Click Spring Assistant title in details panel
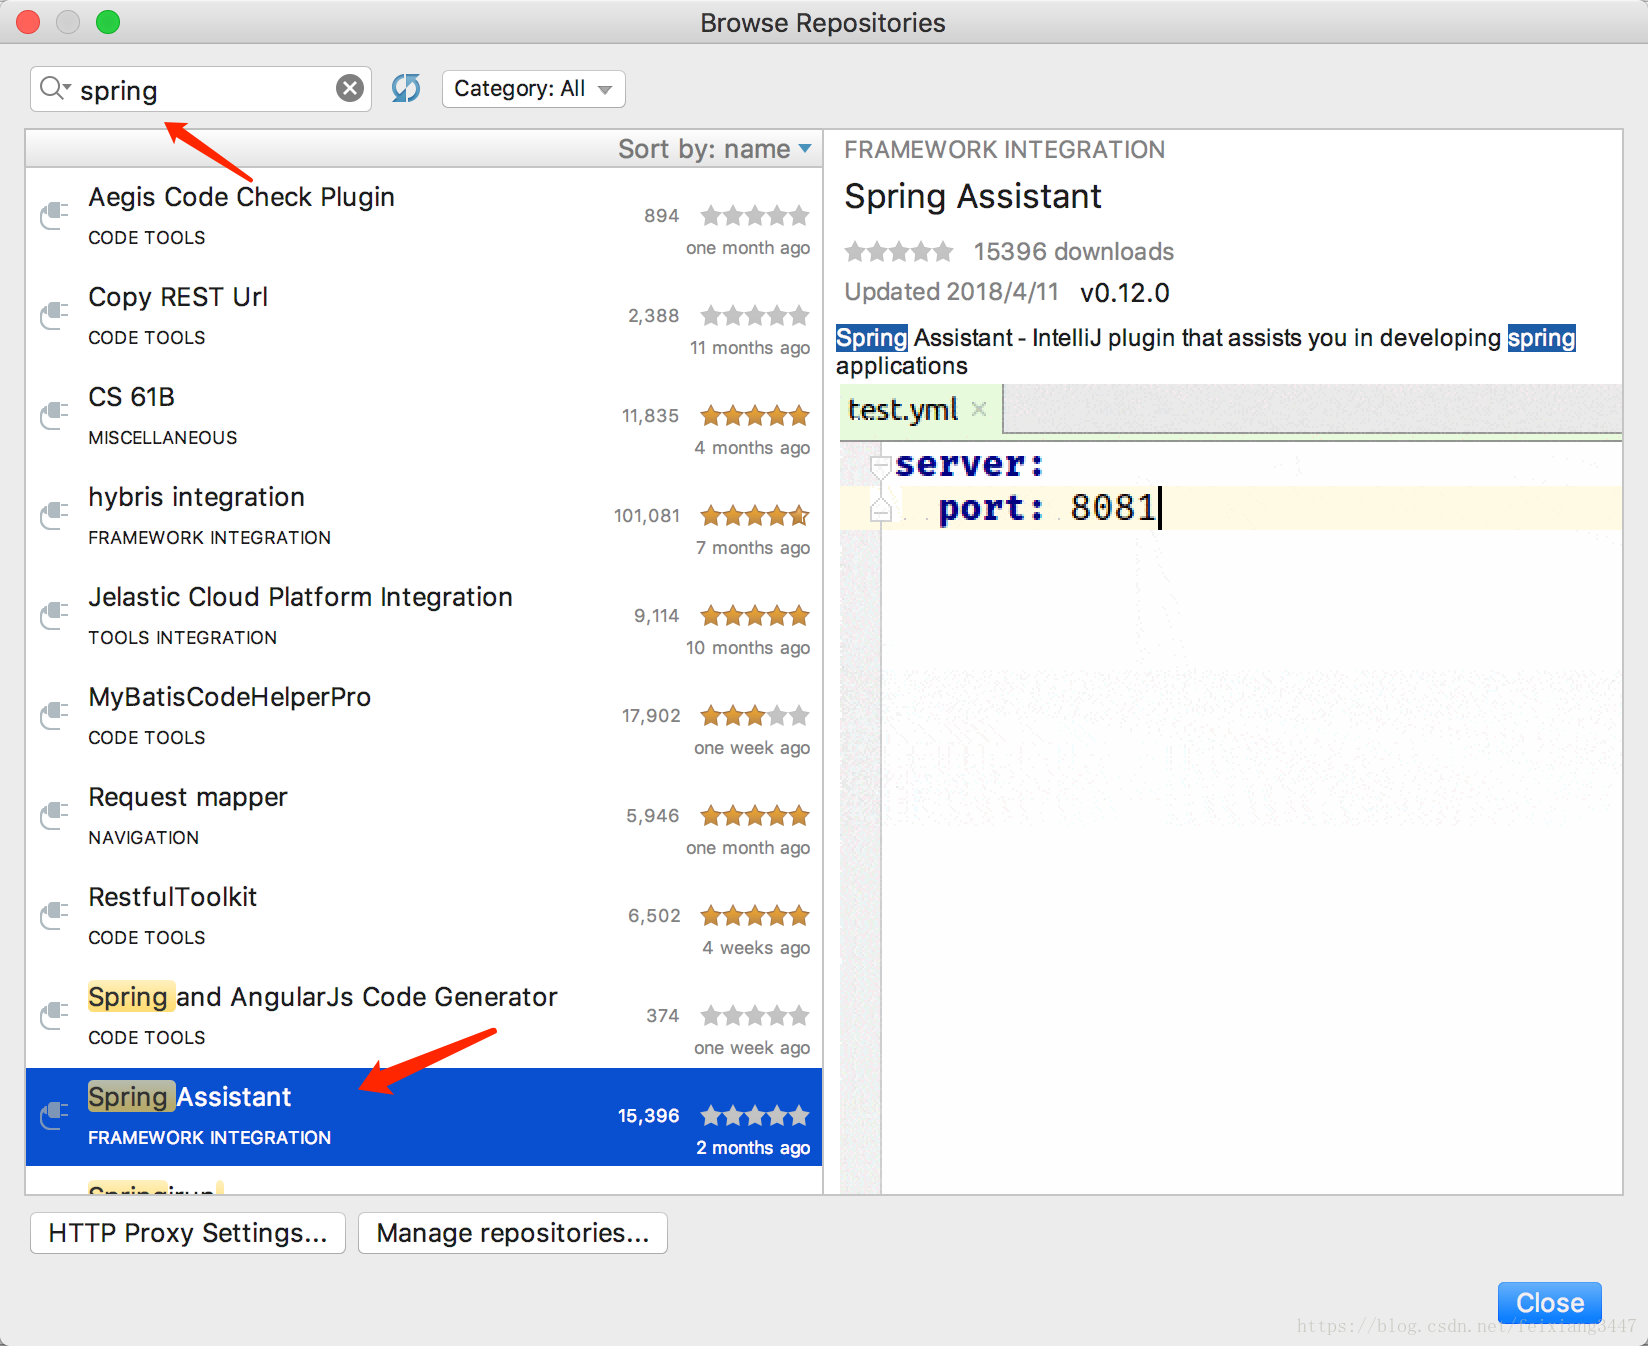The width and height of the screenshot is (1648, 1346). (973, 197)
